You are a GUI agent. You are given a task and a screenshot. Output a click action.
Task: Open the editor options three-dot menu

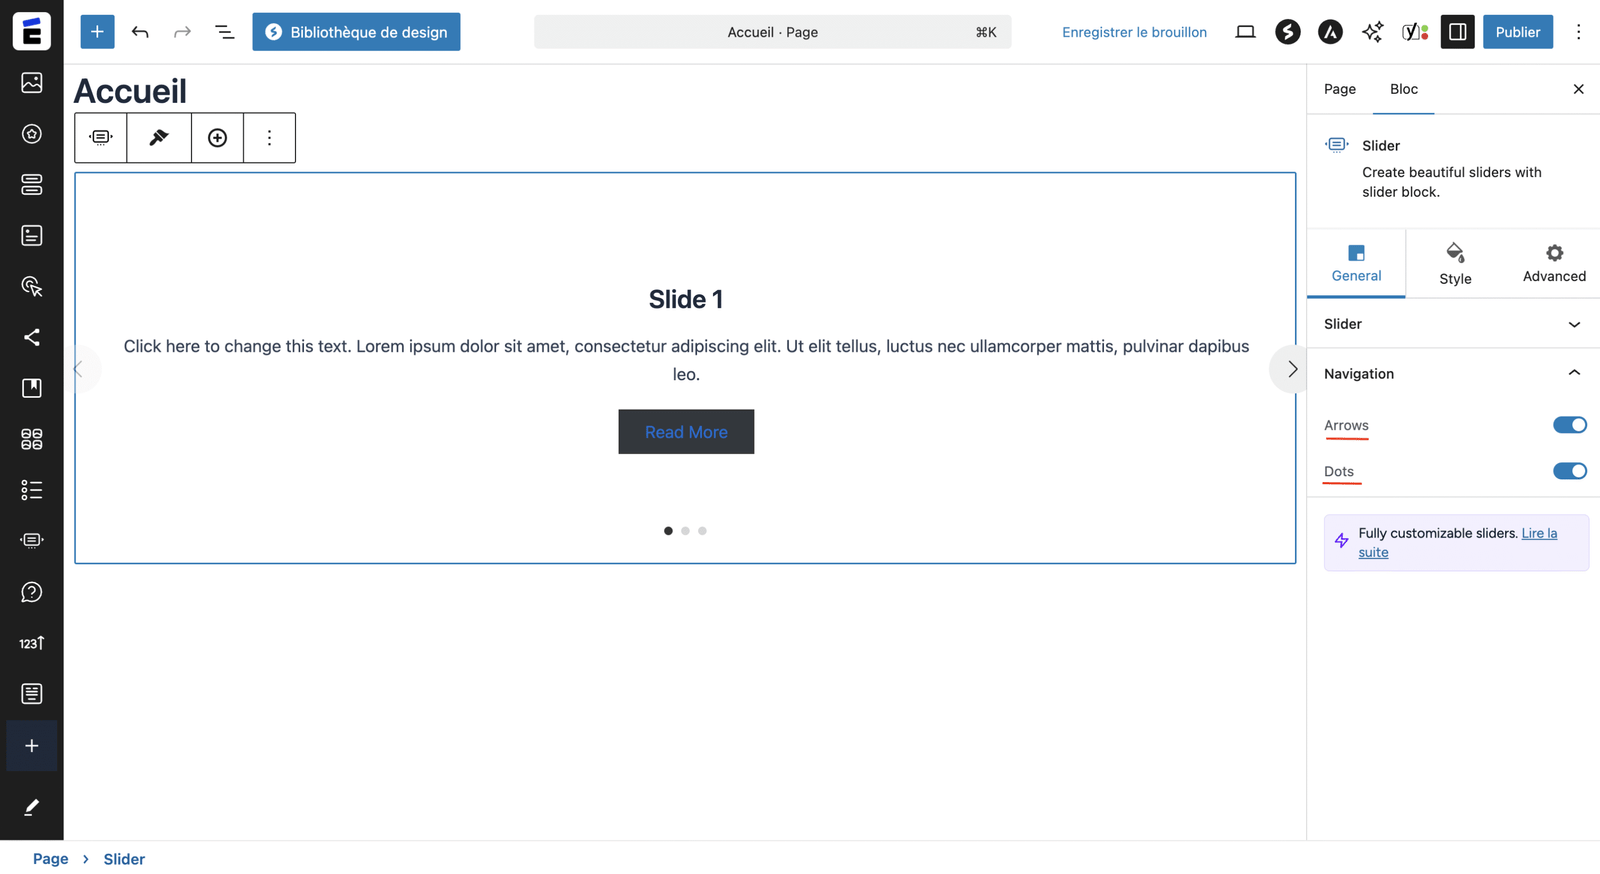(x=1579, y=32)
